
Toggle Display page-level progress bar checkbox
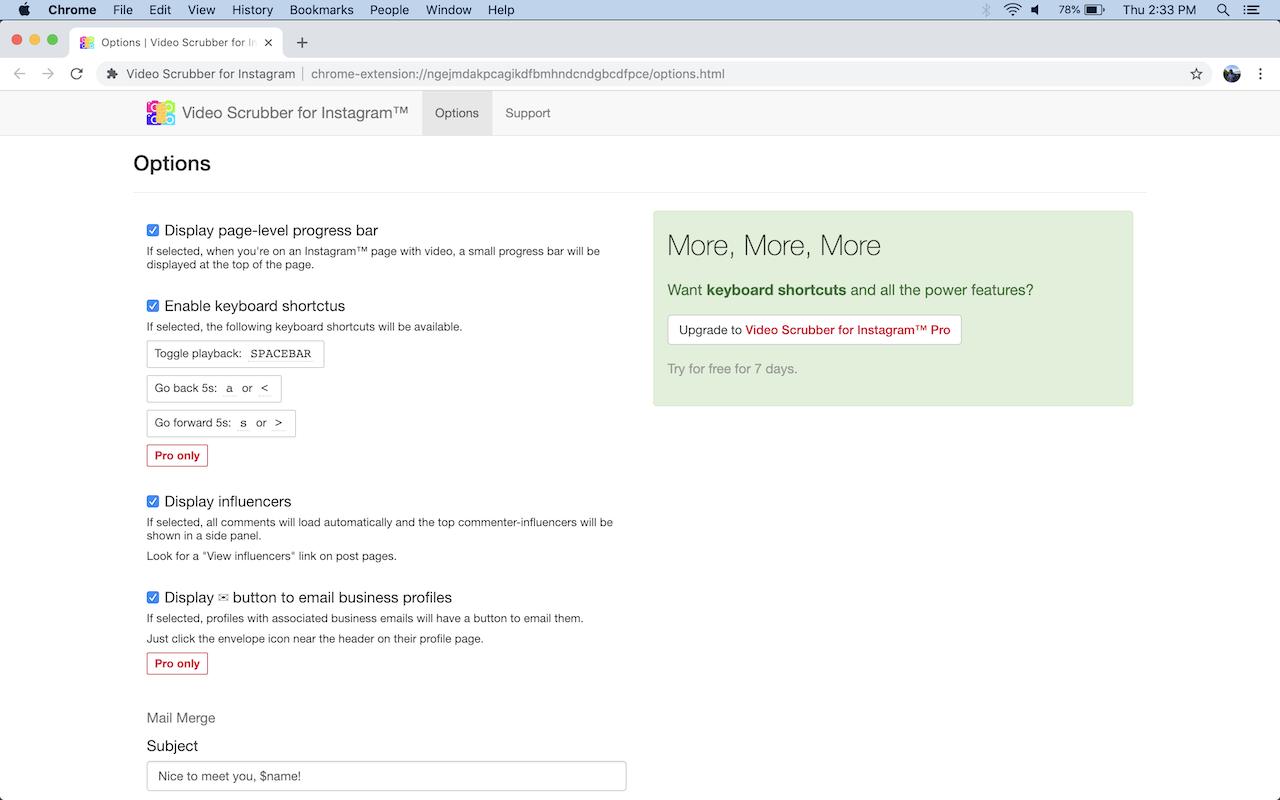click(x=153, y=230)
